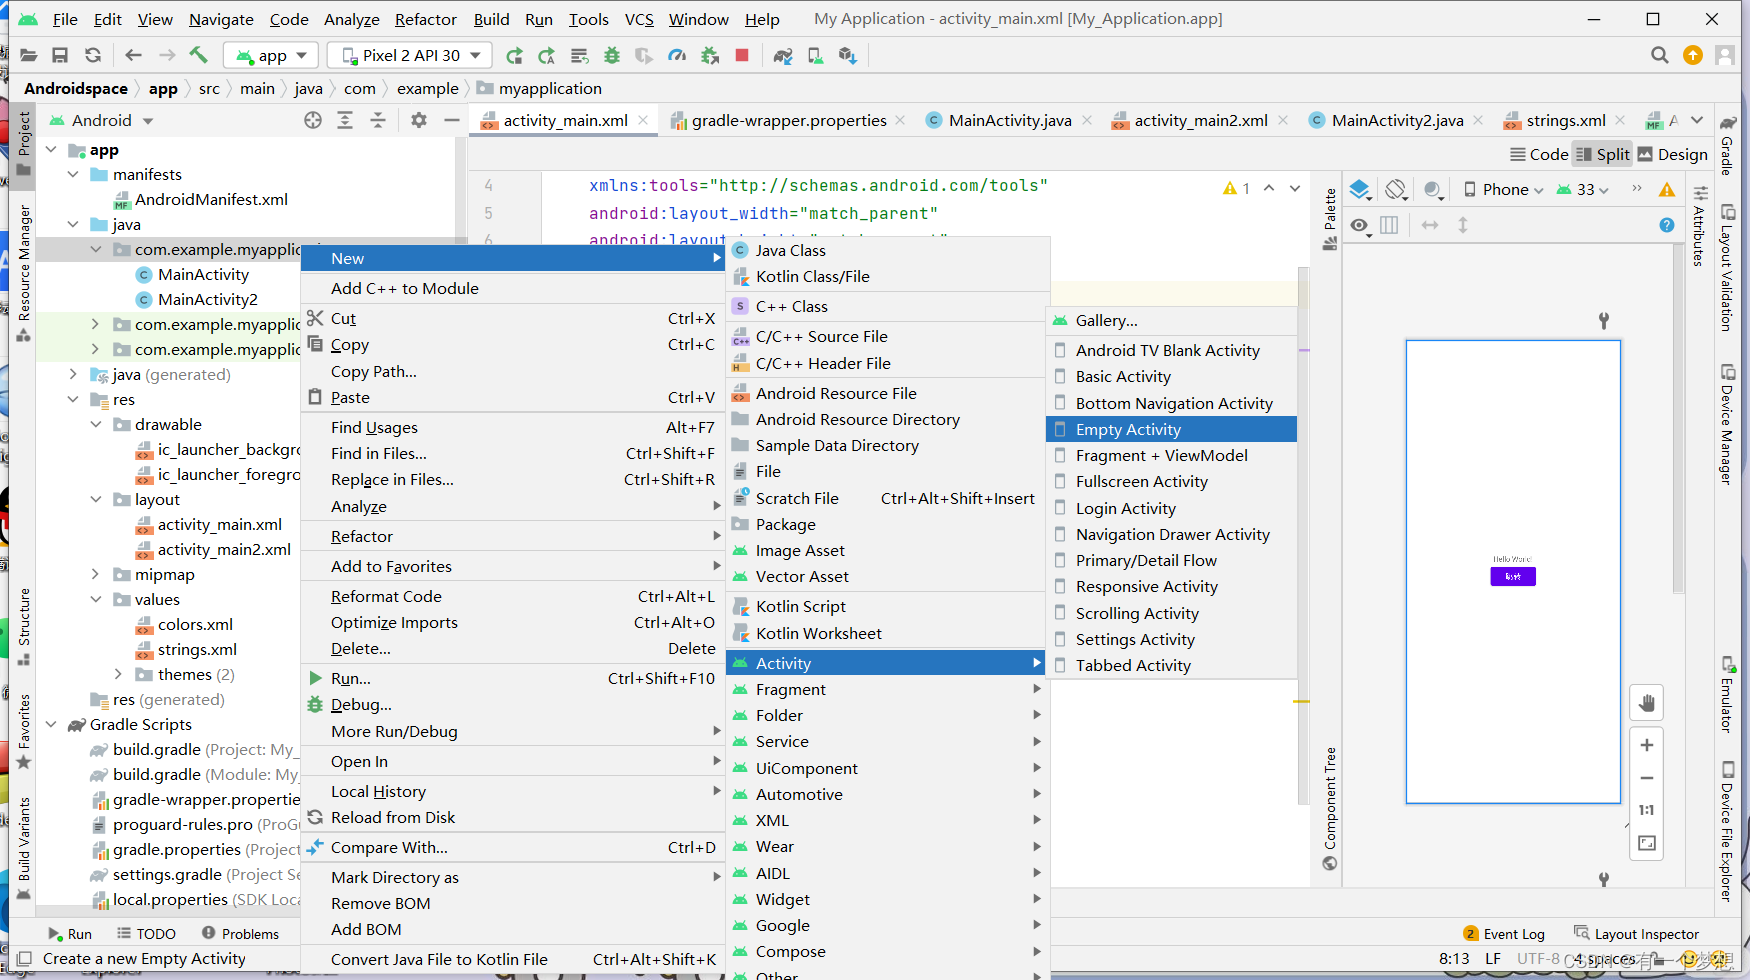Choose Reformat Code in context menu
The image size is (1750, 980).
[x=512, y=596]
